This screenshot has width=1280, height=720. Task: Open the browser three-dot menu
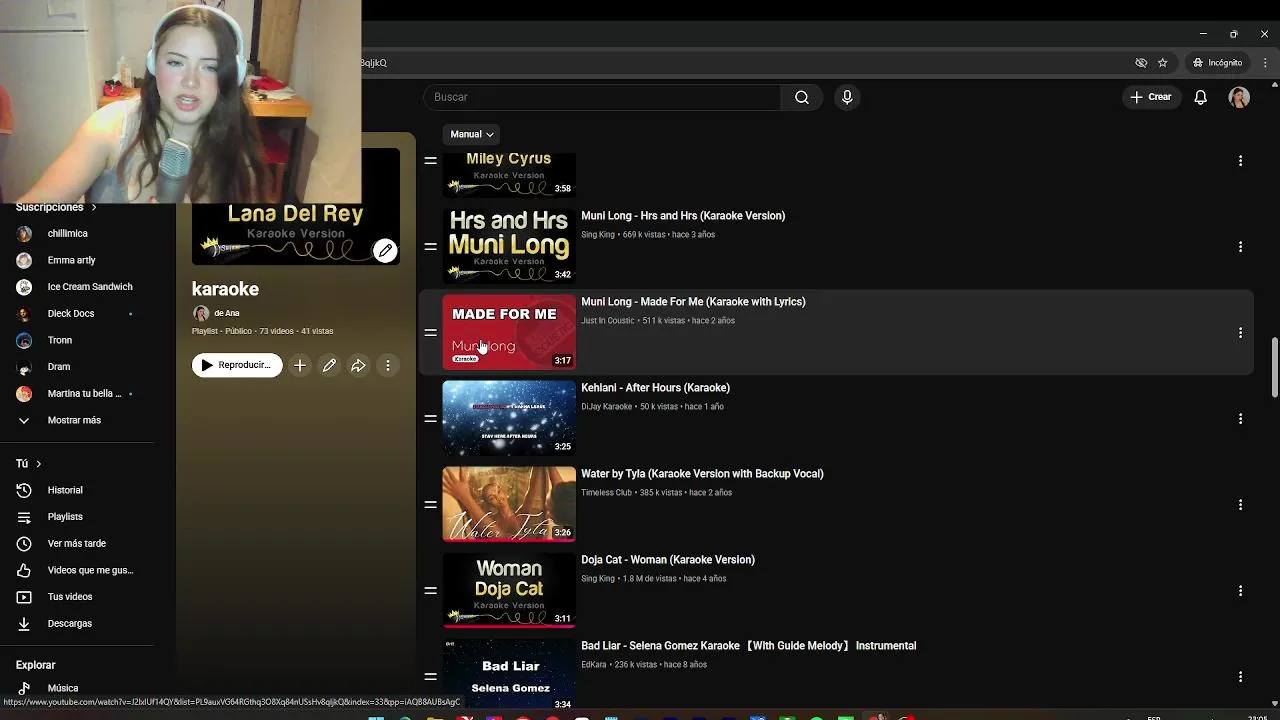tap(1265, 62)
